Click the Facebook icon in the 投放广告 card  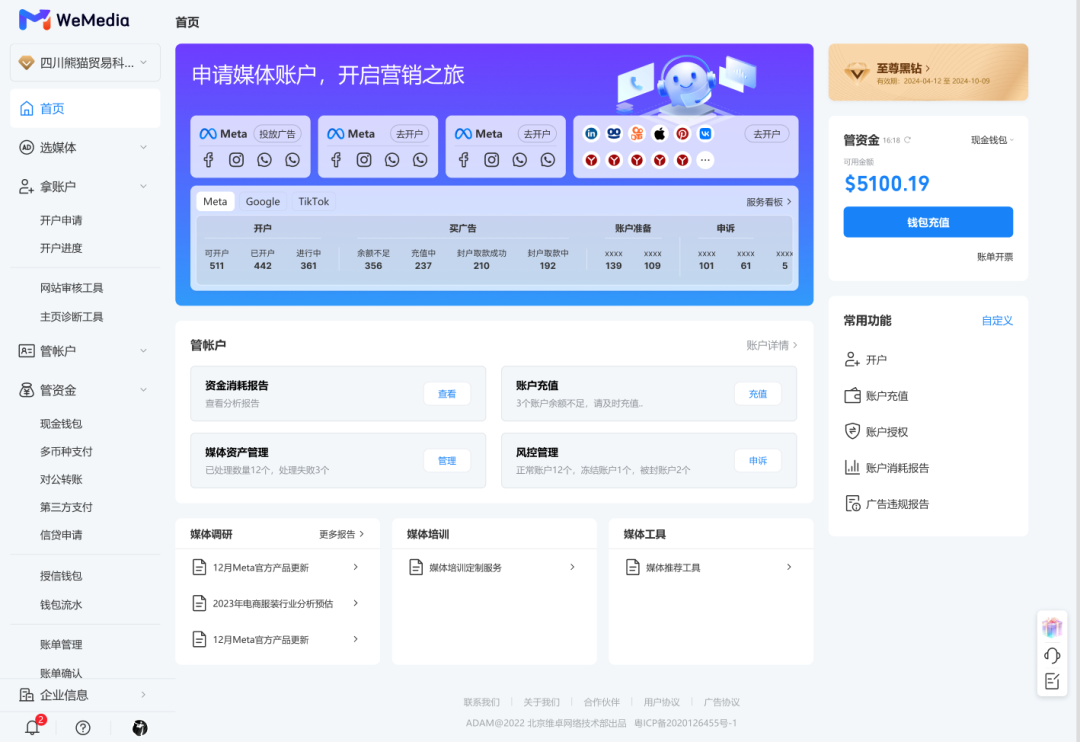tap(208, 160)
